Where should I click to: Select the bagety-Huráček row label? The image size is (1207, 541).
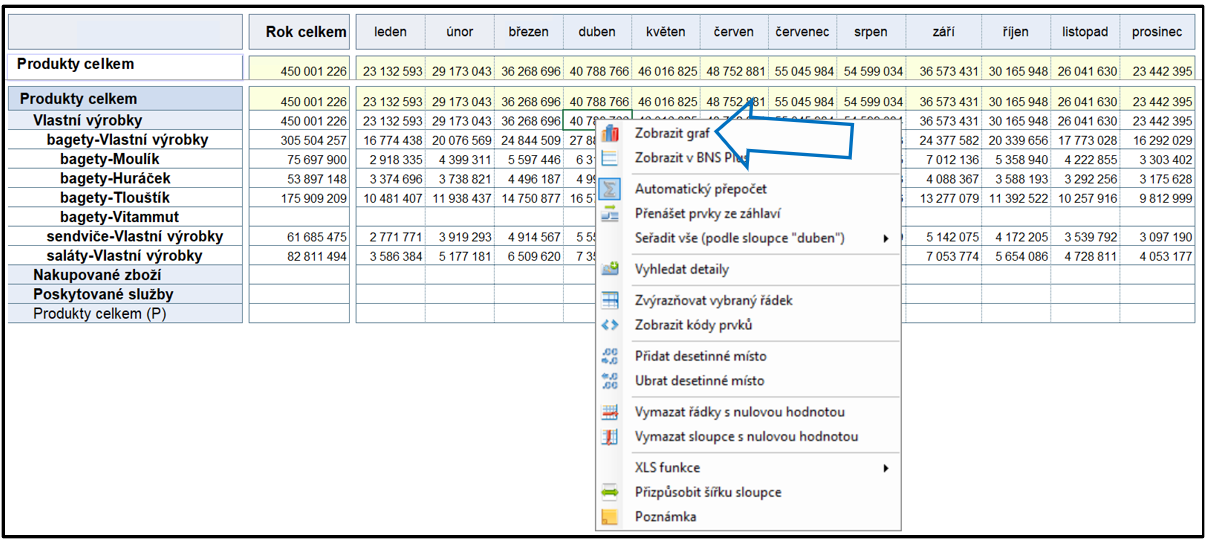(126, 178)
